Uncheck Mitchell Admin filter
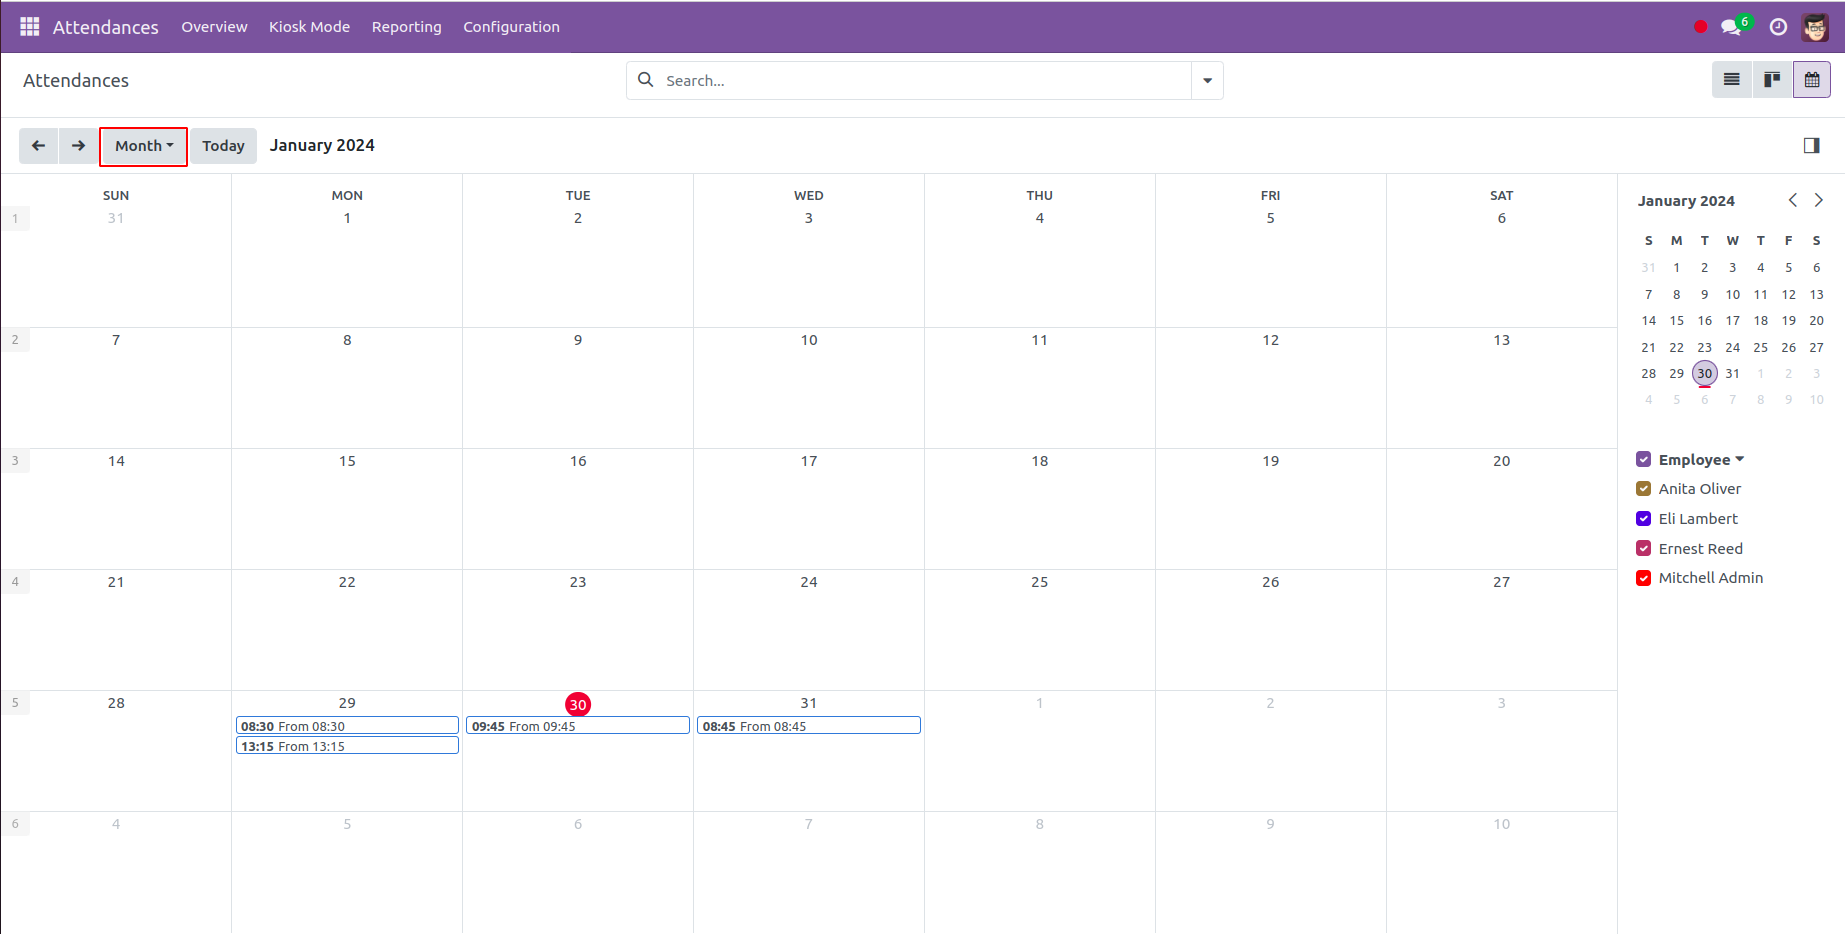This screenshot has width=1845, height=934. tap(1643, 578)
